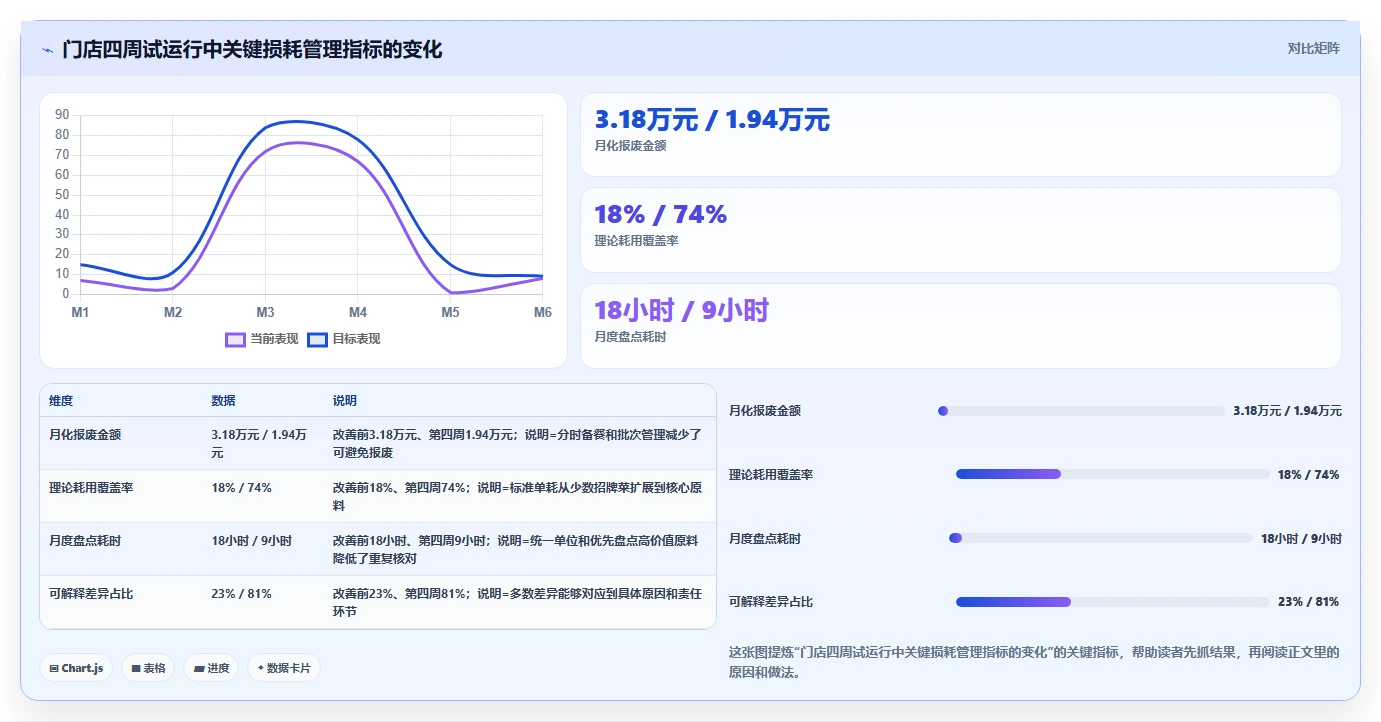This screenshot has width=1381, height=722.
Task: Click the 23% / 81% value beside progress bar
Action: pyautogui.click(x=1308, y=602)
